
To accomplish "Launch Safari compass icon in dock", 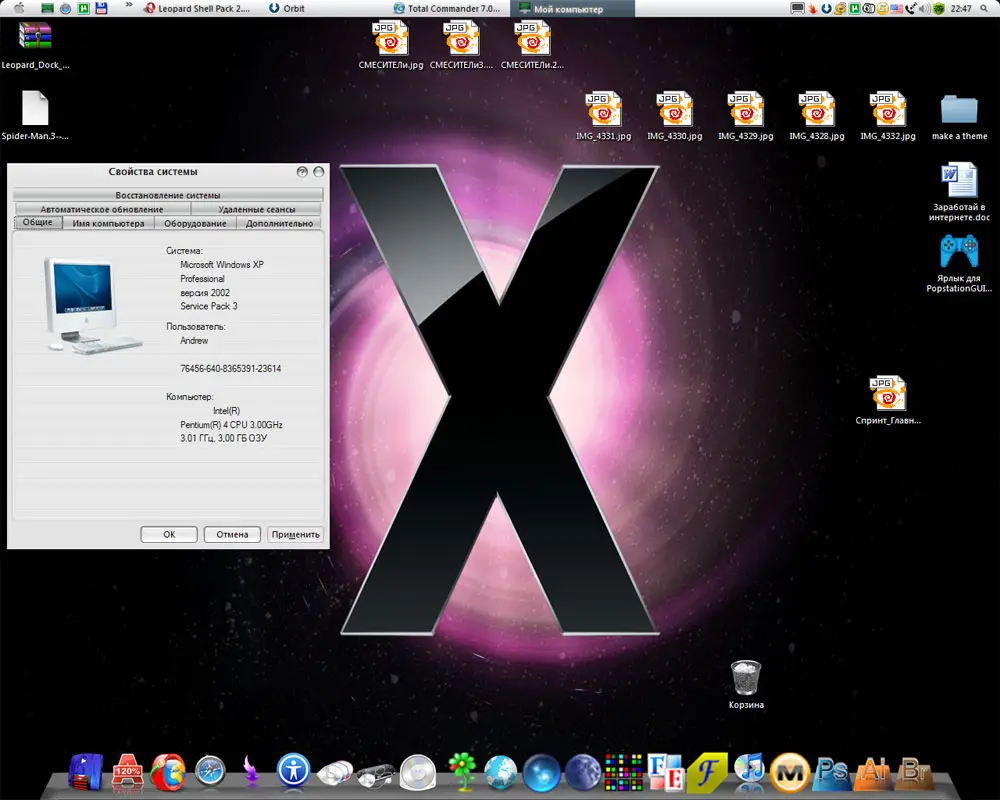I will tap(210, 771).
